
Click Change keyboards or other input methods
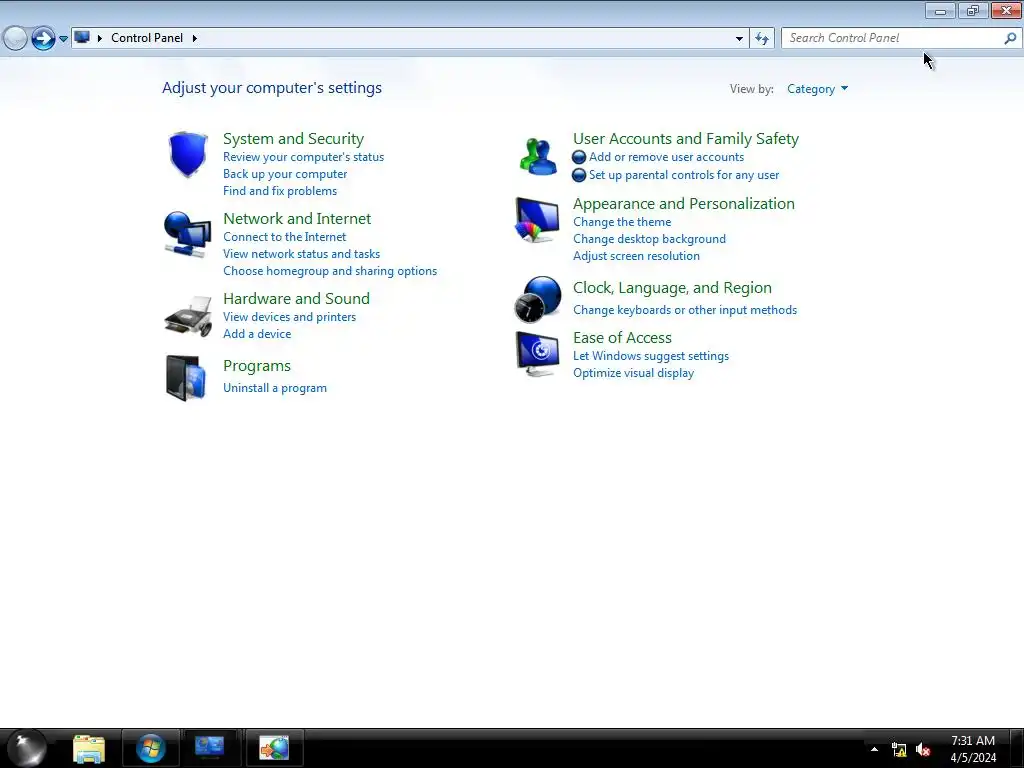pyautogui.click(x=684, y=310)
